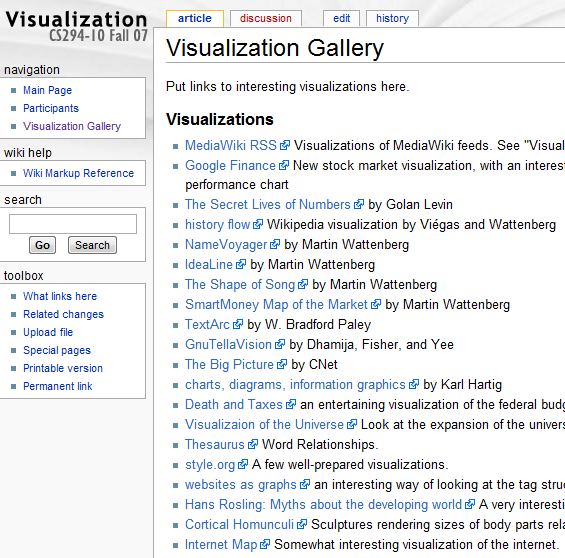Click the Visualization CS294-10 site logo

76,26
